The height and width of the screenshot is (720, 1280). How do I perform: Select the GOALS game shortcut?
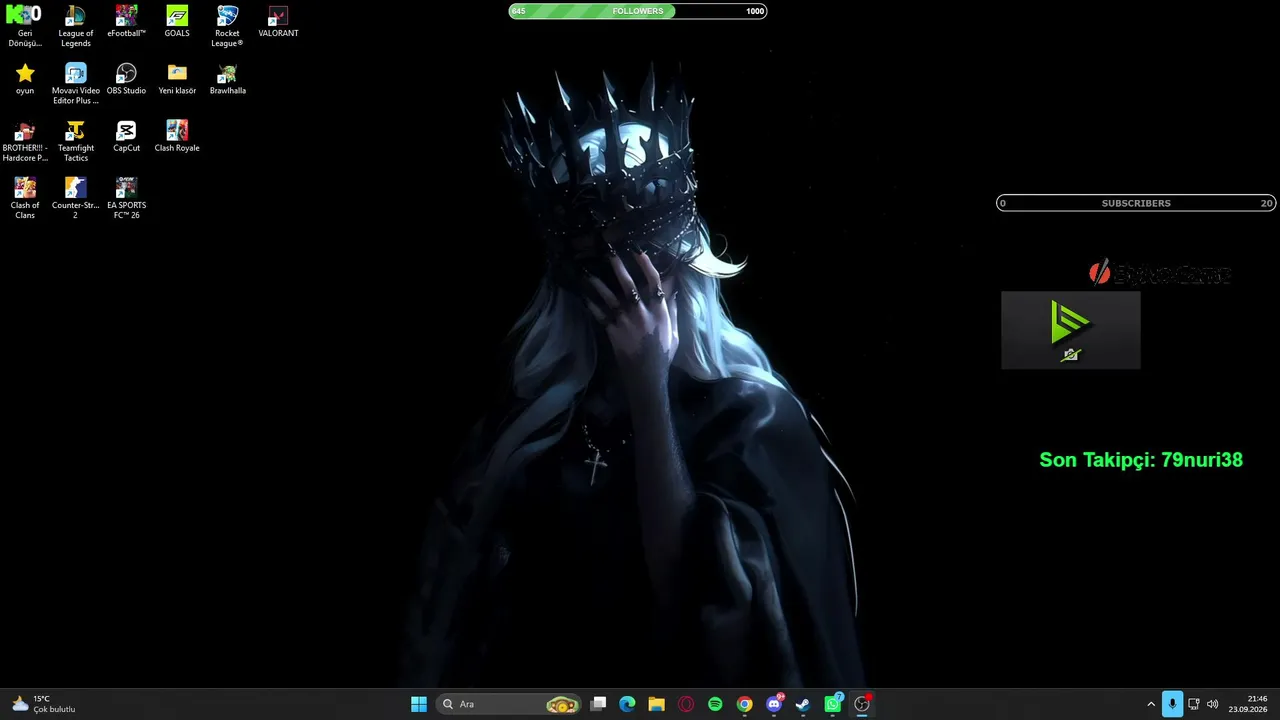point(177,22)
